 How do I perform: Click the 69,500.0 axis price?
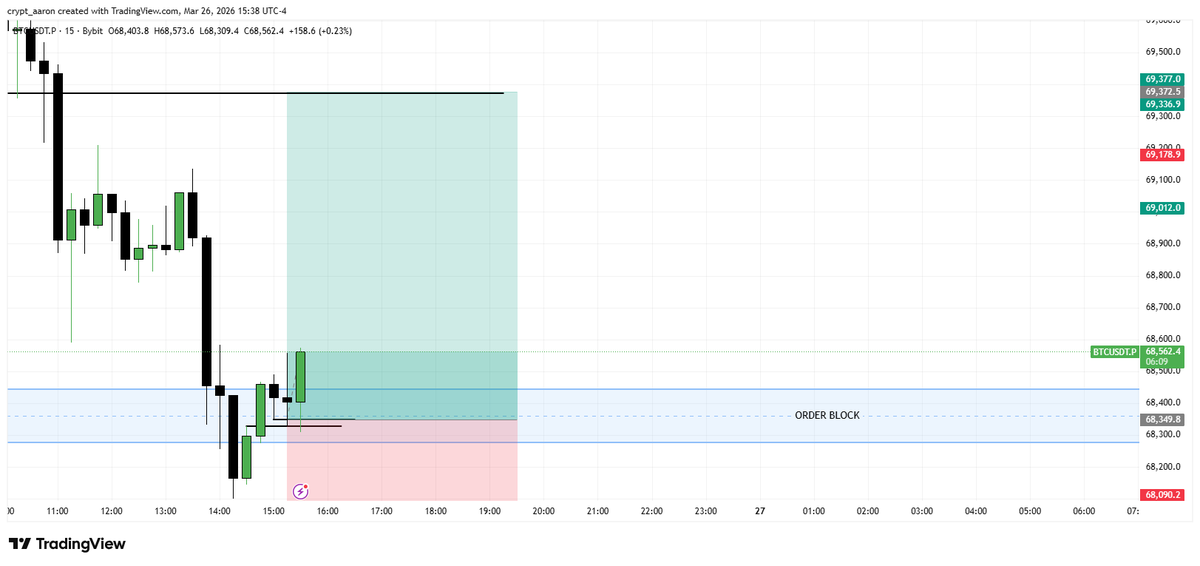click(x=1163, y=52)
